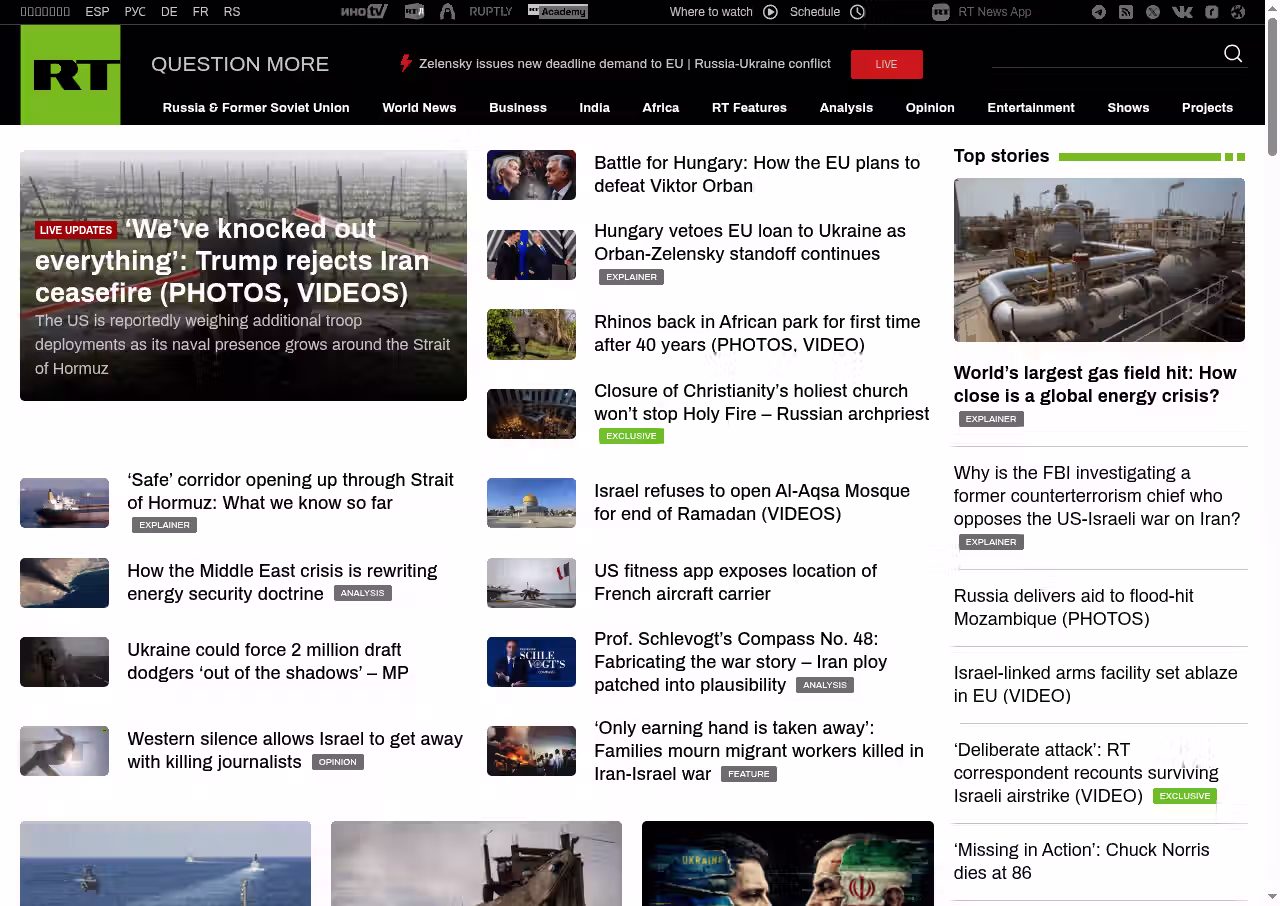Open the RSS feed icon
This screenshot has width=1280, height=906.
coord(1126,12)
